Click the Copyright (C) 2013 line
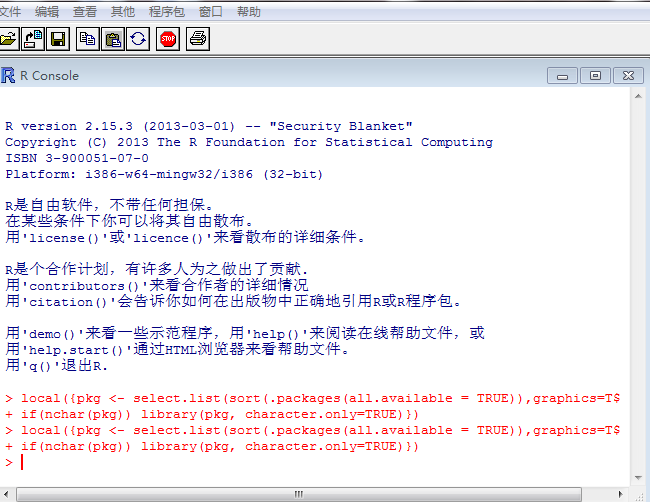650x502 pixels. [x=249, y=142]
